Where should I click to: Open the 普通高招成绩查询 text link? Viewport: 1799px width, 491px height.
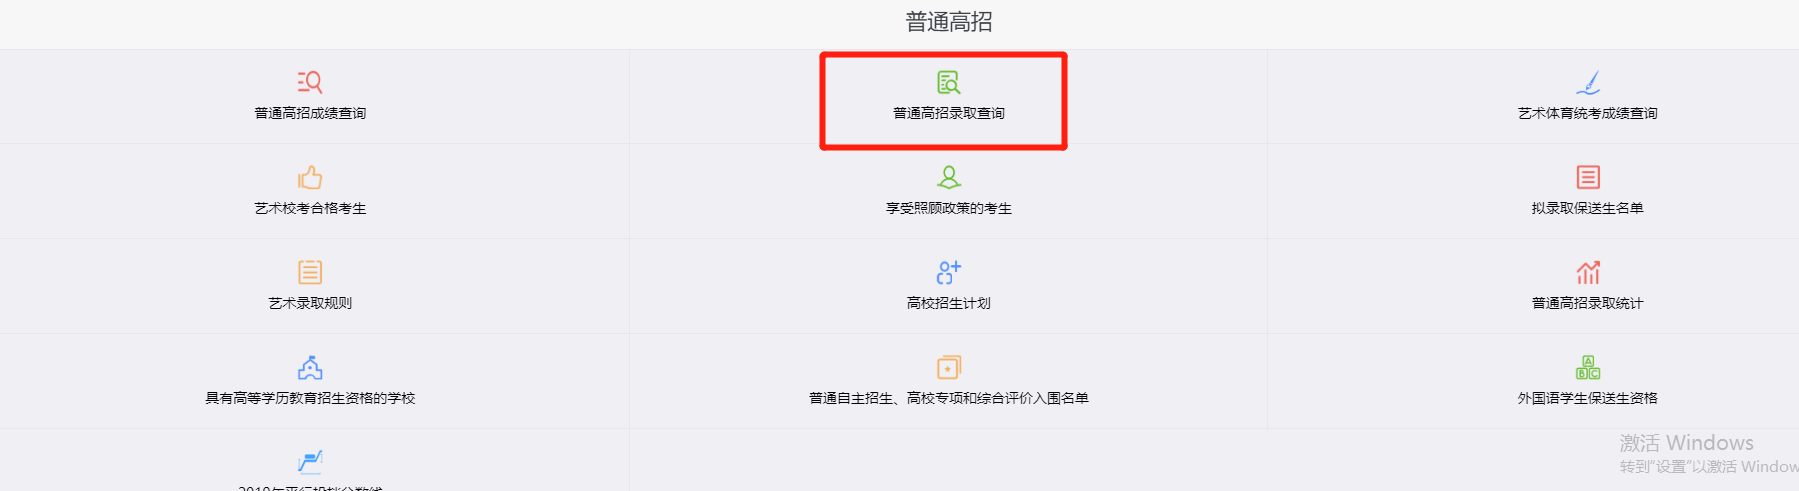310,113
